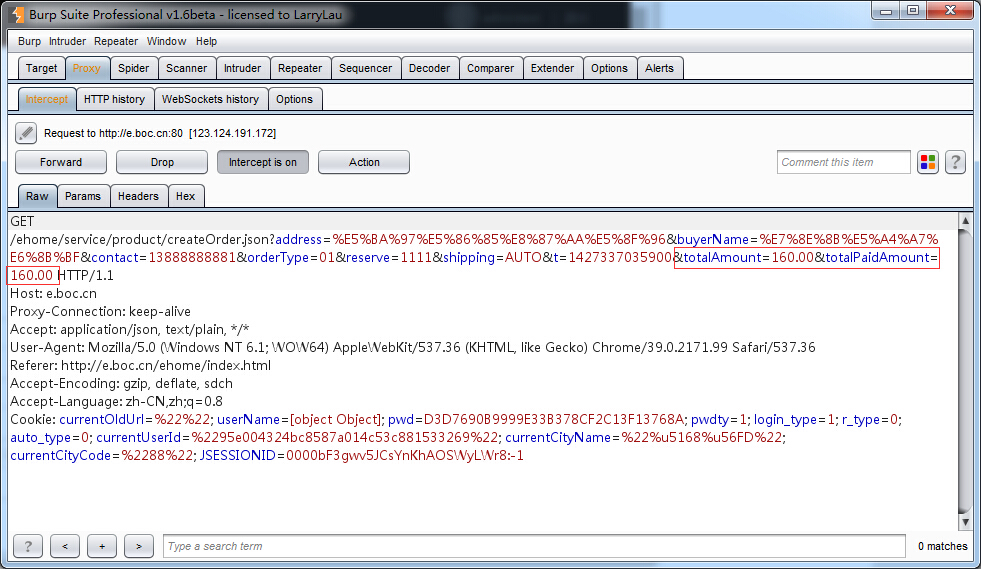The width and height of the screenshot is (981, 569).
Task: Click the GET method line
Action: click(23, 221)
